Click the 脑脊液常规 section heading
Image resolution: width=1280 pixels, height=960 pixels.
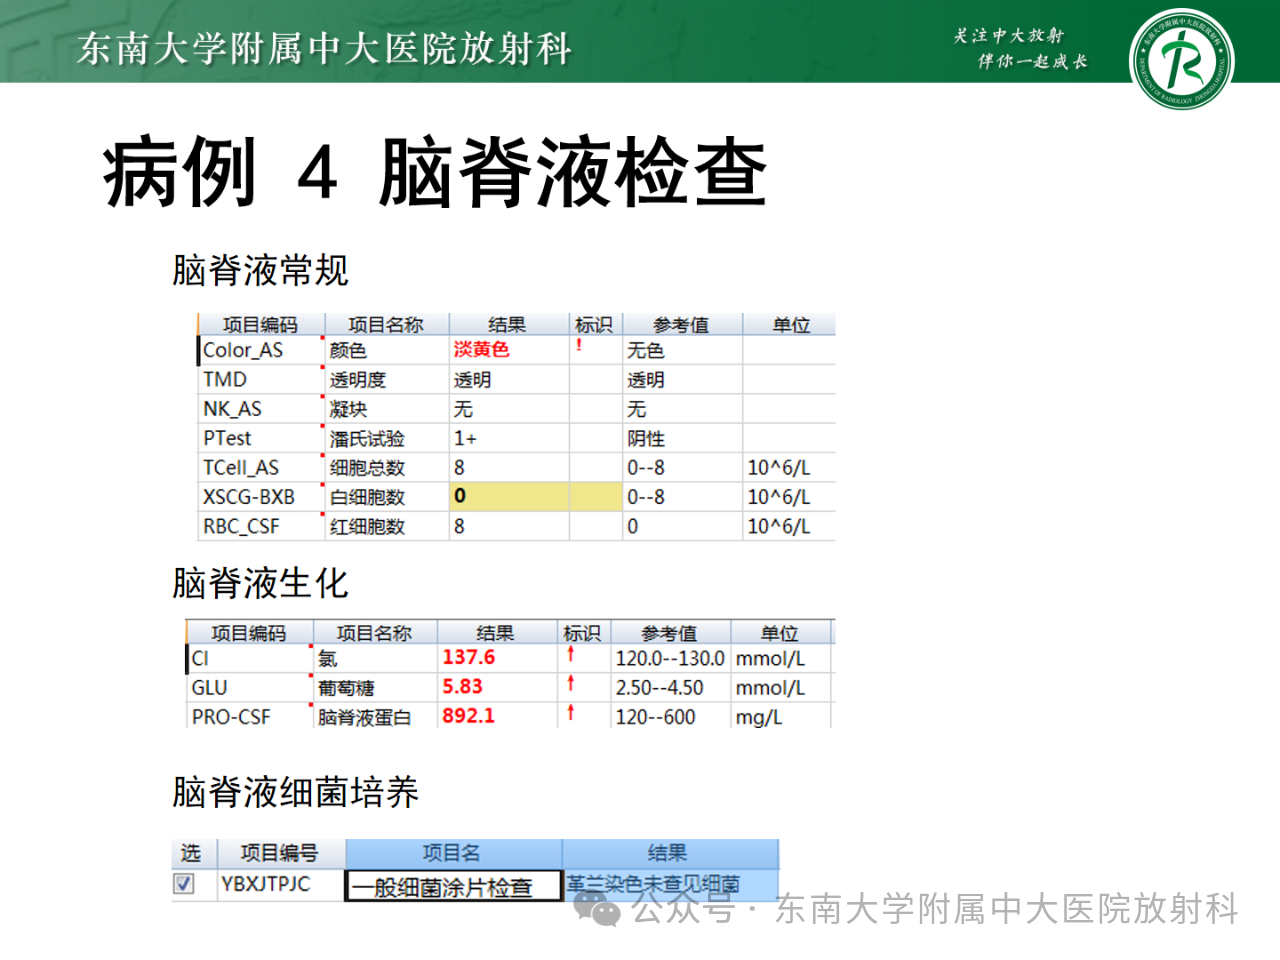pos(260,270)
